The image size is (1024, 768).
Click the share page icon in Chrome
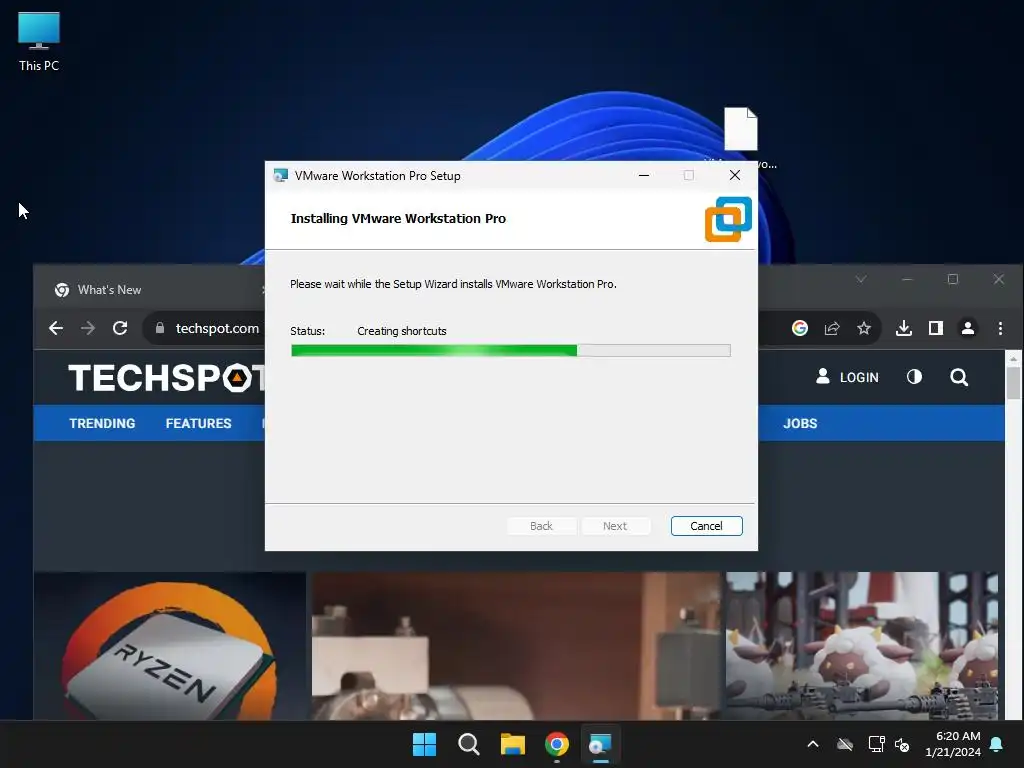coord(831,328)
